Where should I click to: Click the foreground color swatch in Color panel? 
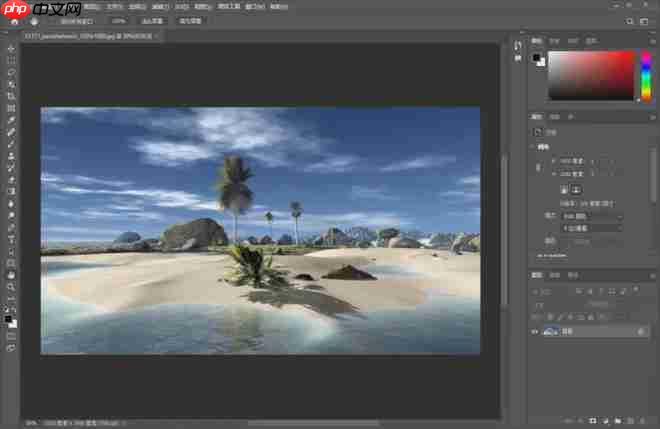(x=536, y=57)
